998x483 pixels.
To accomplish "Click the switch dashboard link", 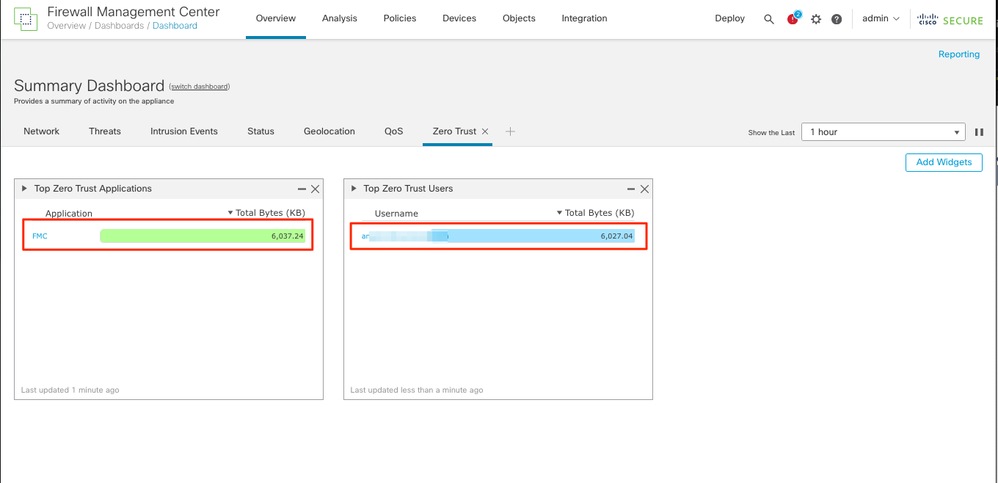I will [x=199, y=87].
